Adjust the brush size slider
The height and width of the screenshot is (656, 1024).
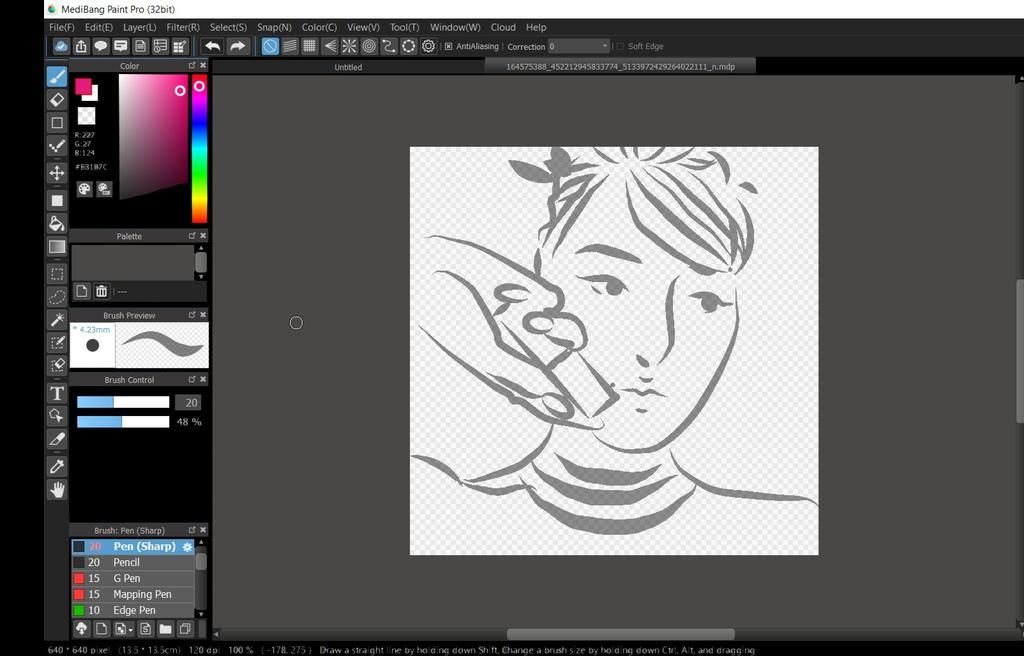(x=123, y=402)
